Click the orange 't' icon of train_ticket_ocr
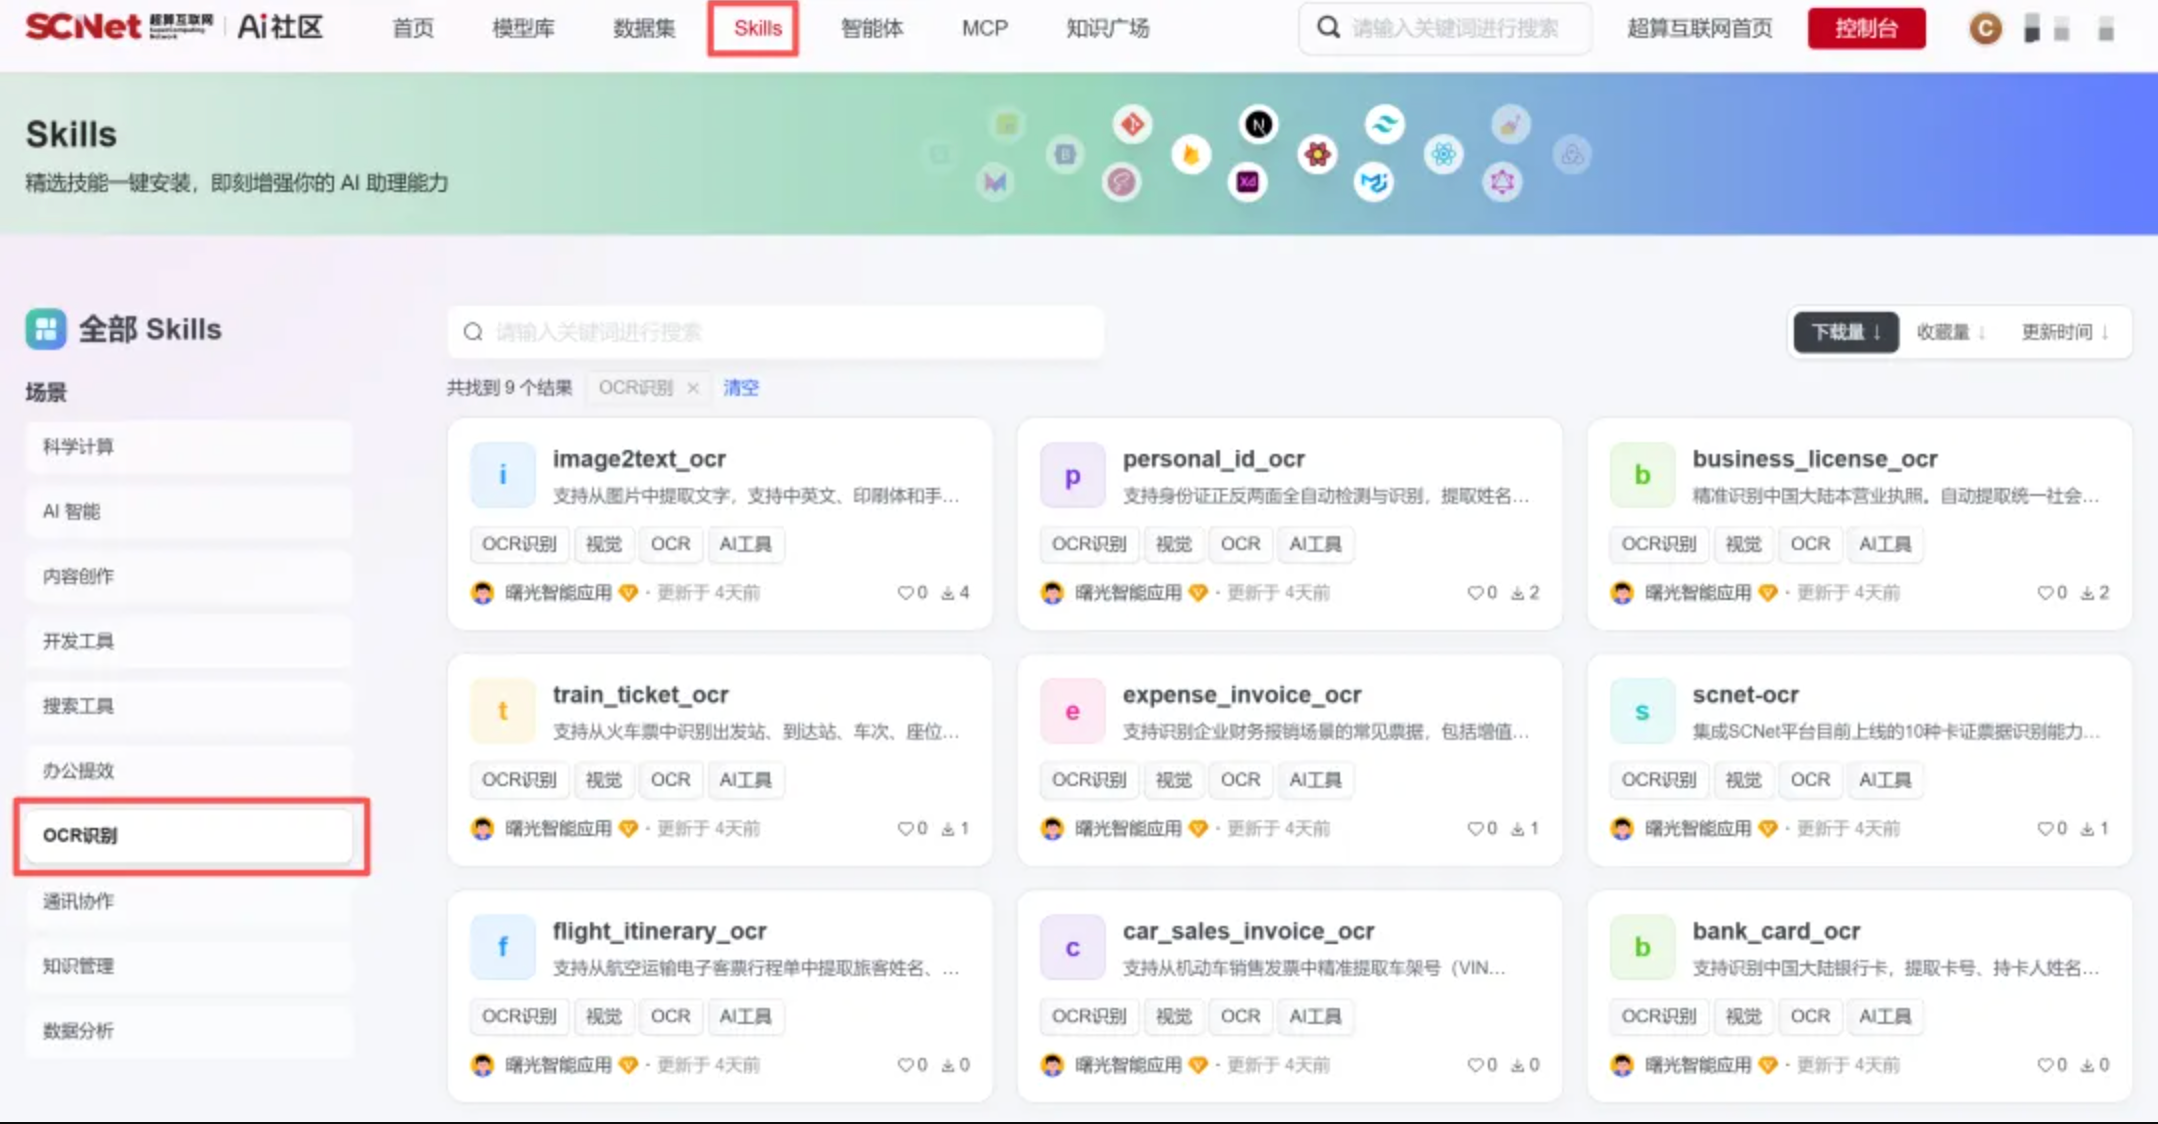 point(502,711)
